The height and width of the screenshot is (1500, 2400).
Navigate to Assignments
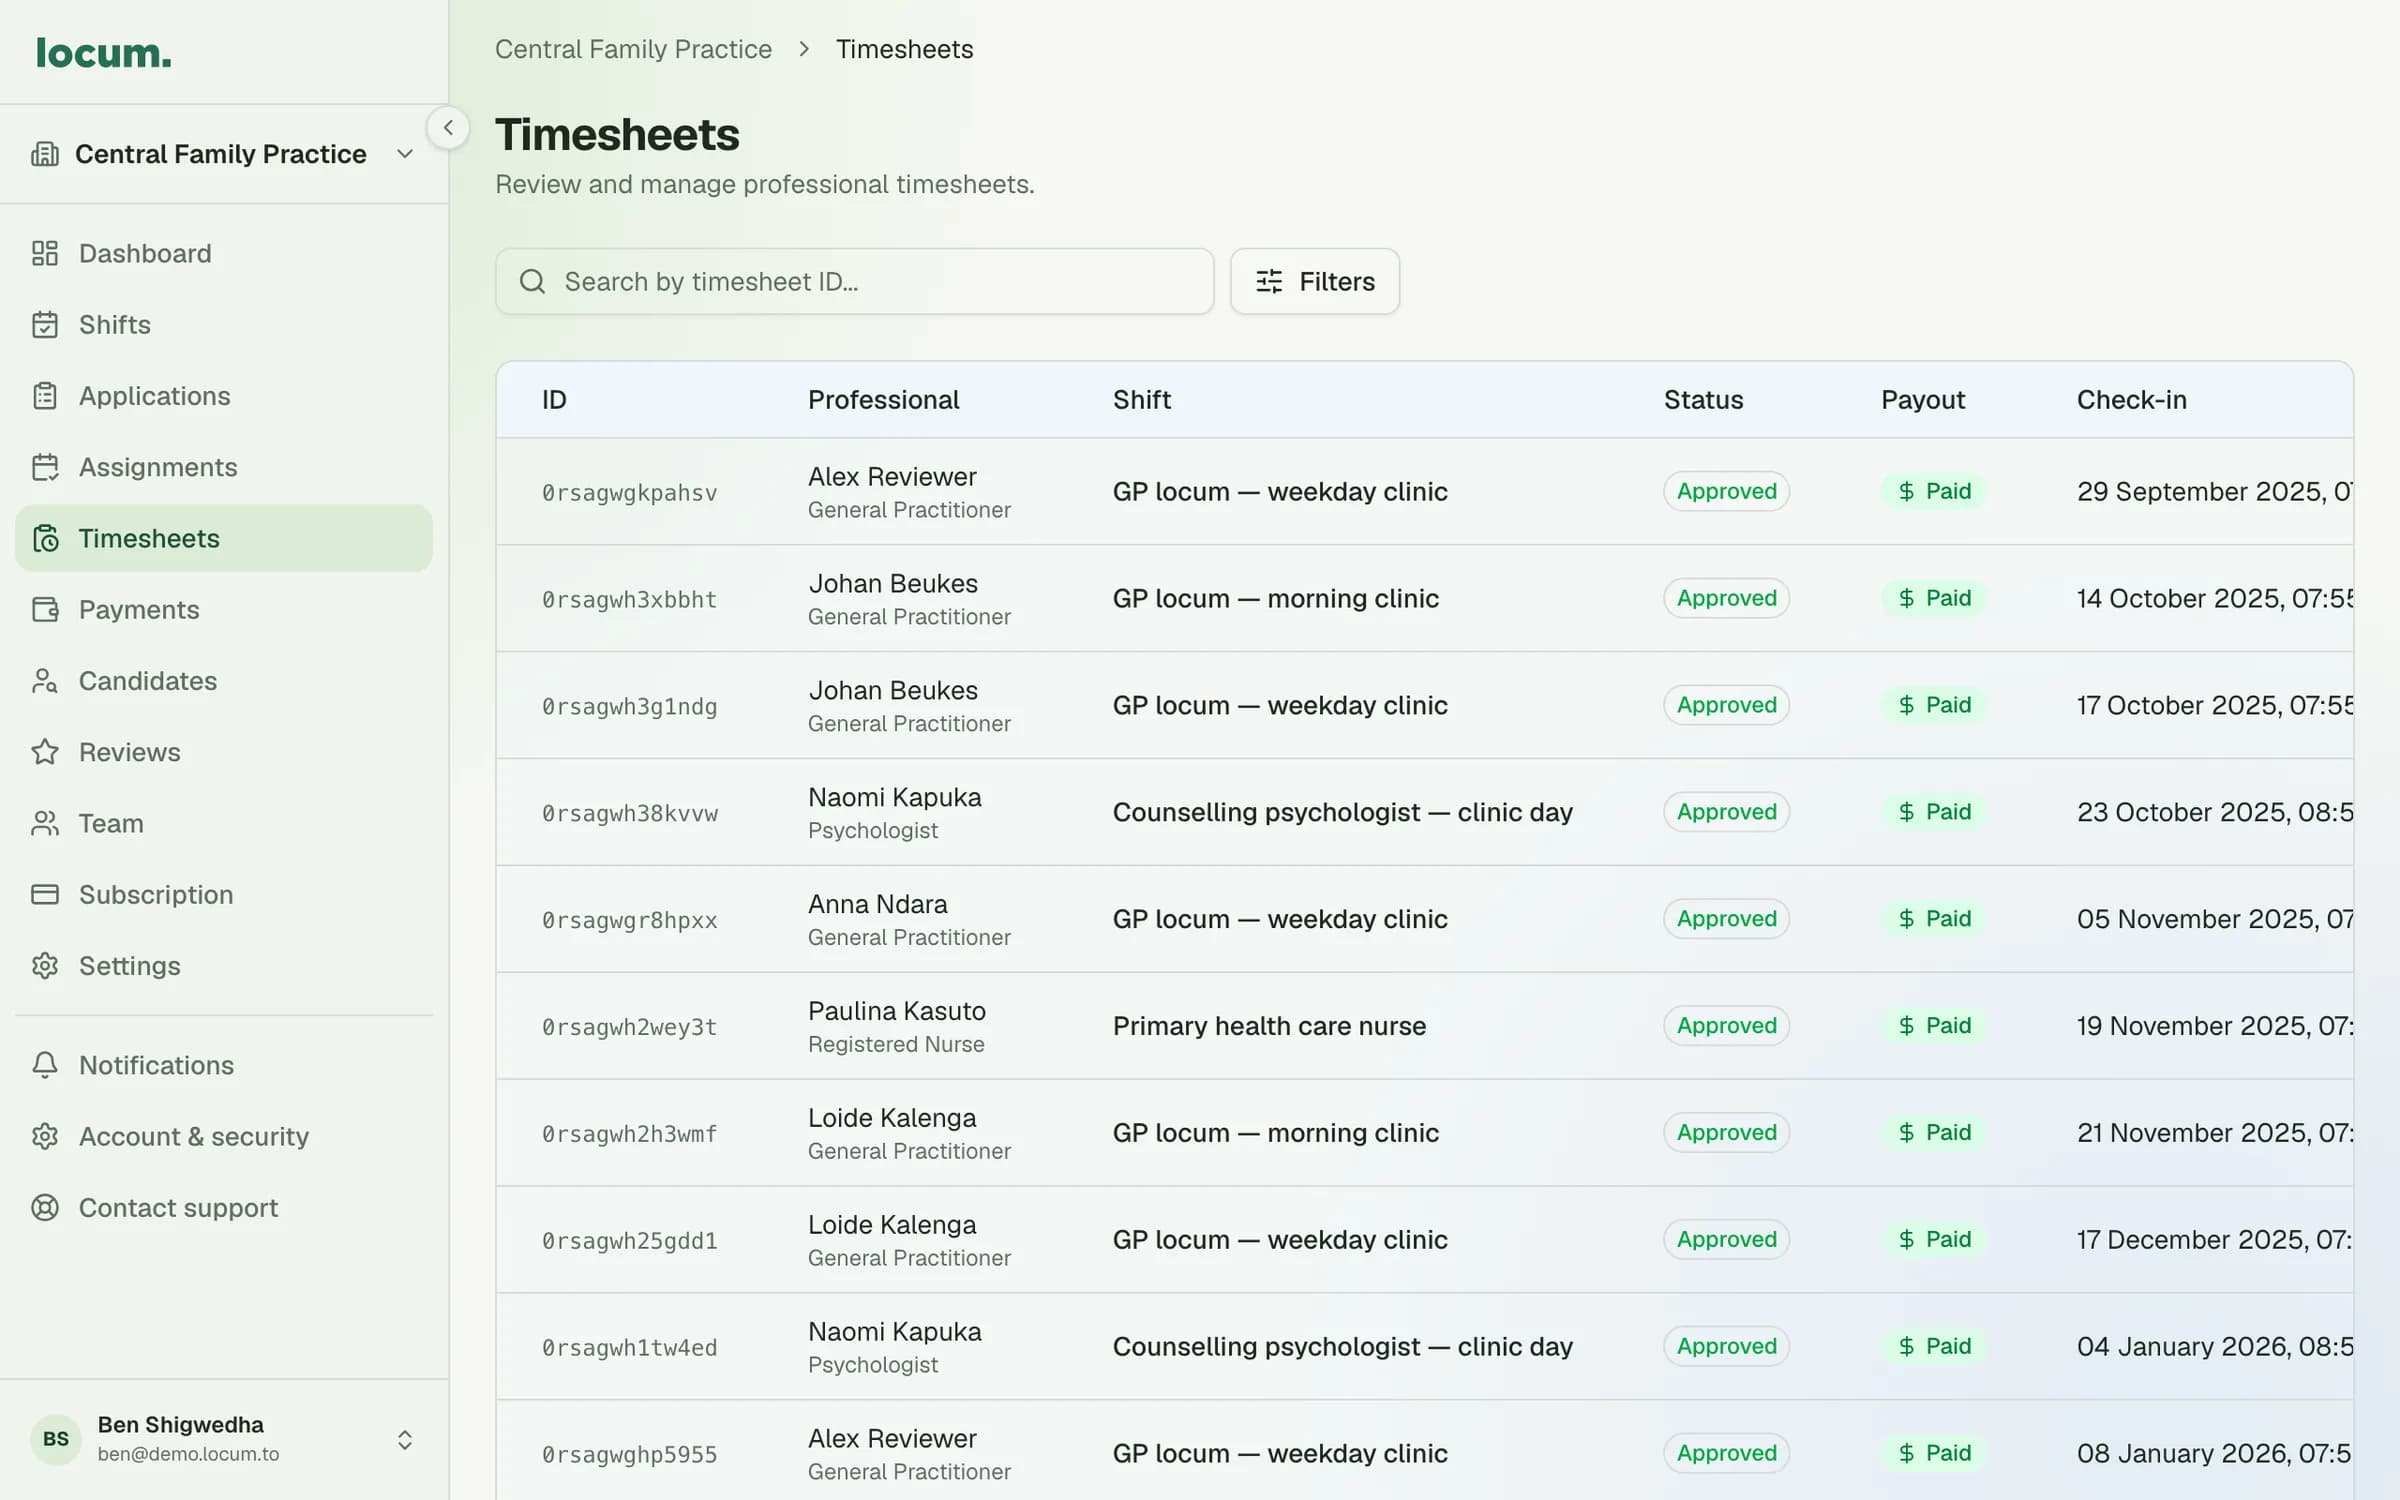click(x=223, y=467)
